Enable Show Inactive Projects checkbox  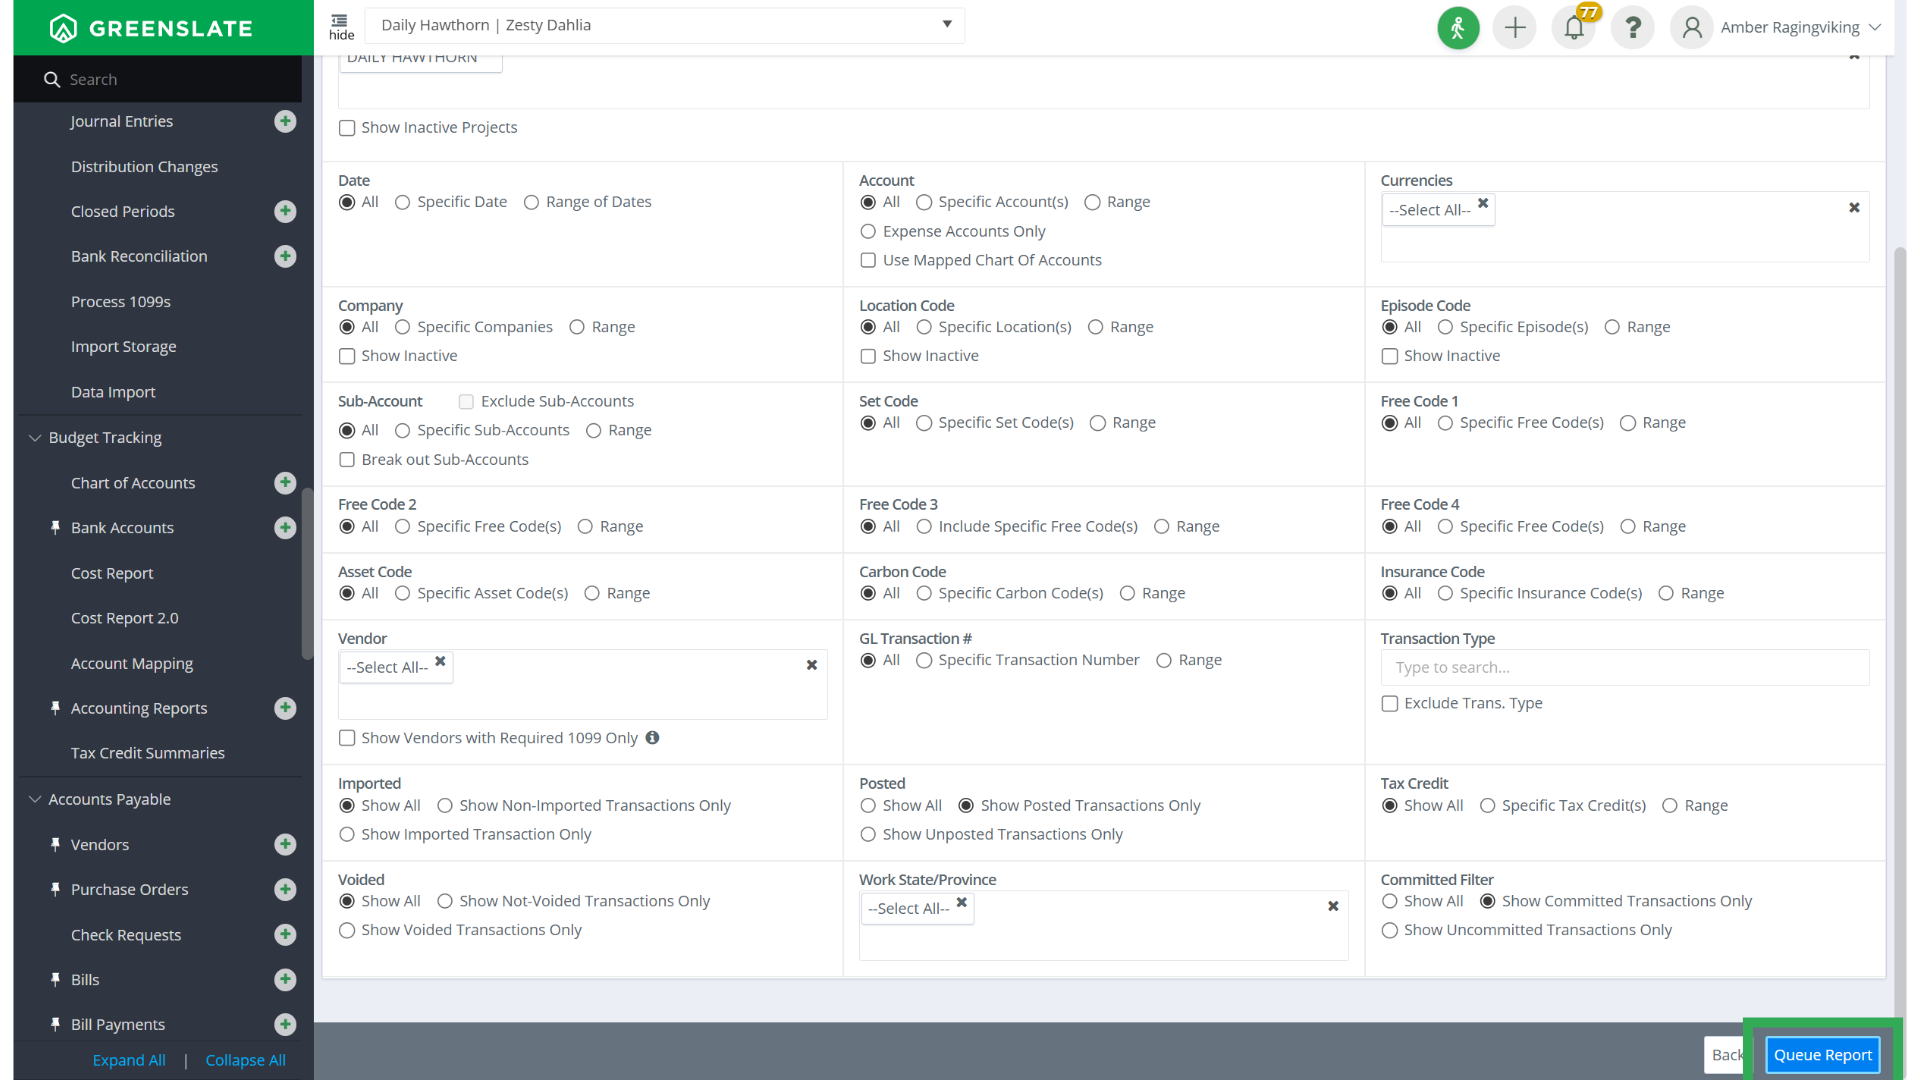[347, 128]
